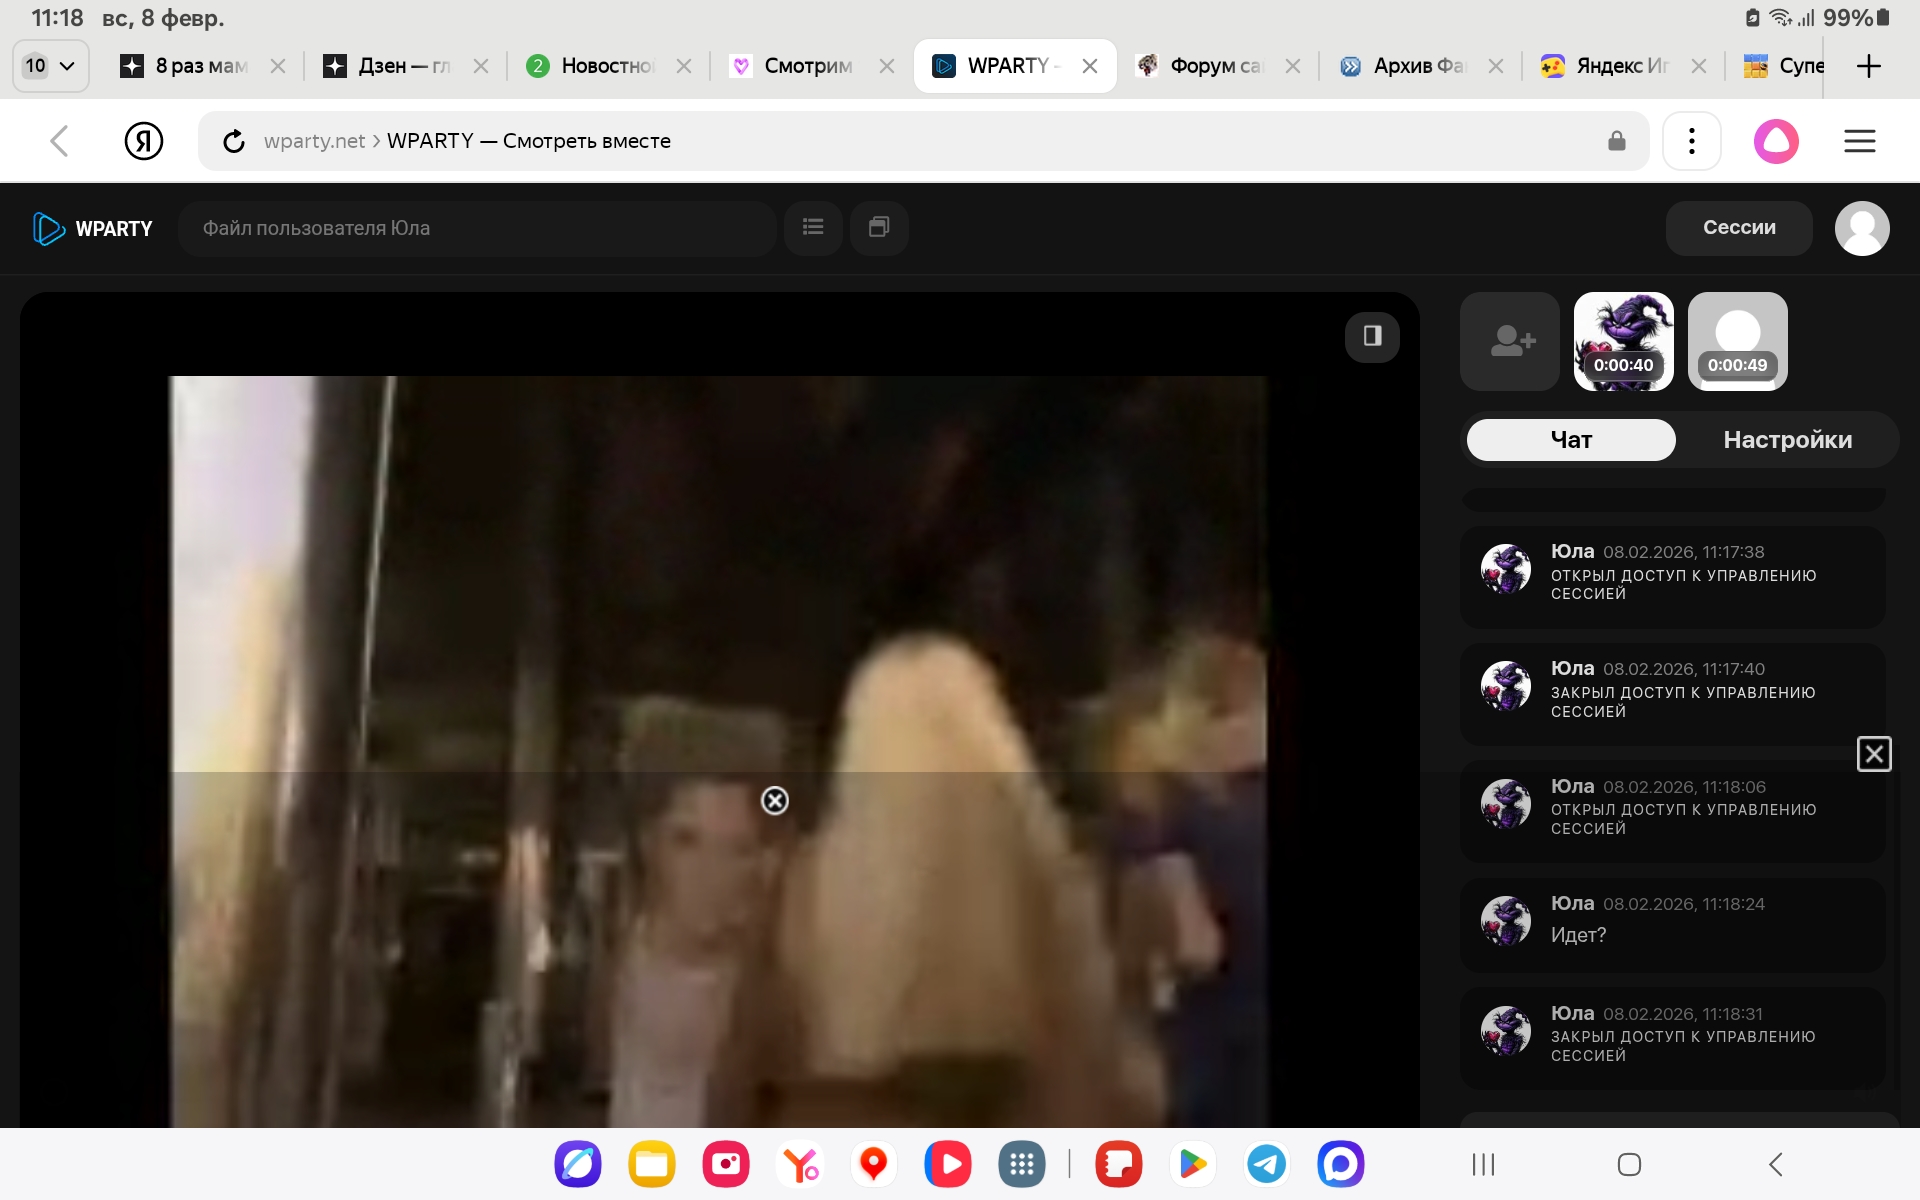This screenshot has height=1200, width=1920.
Task: Dismiss overlay with circled X on video
Action: (x=775, y=801)
